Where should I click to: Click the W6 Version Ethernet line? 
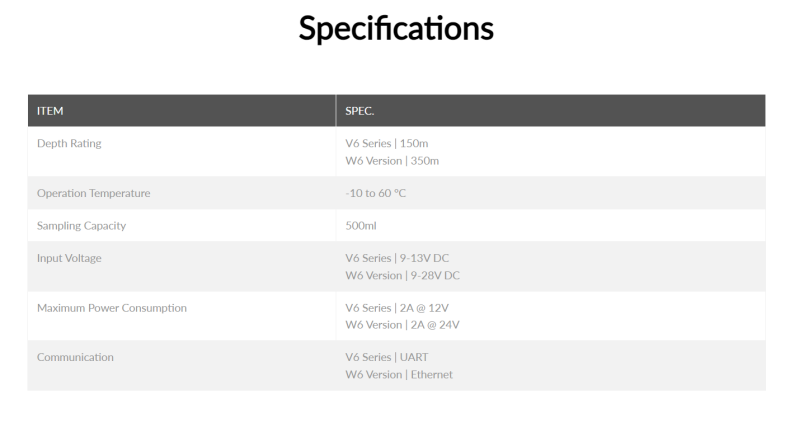399,374
